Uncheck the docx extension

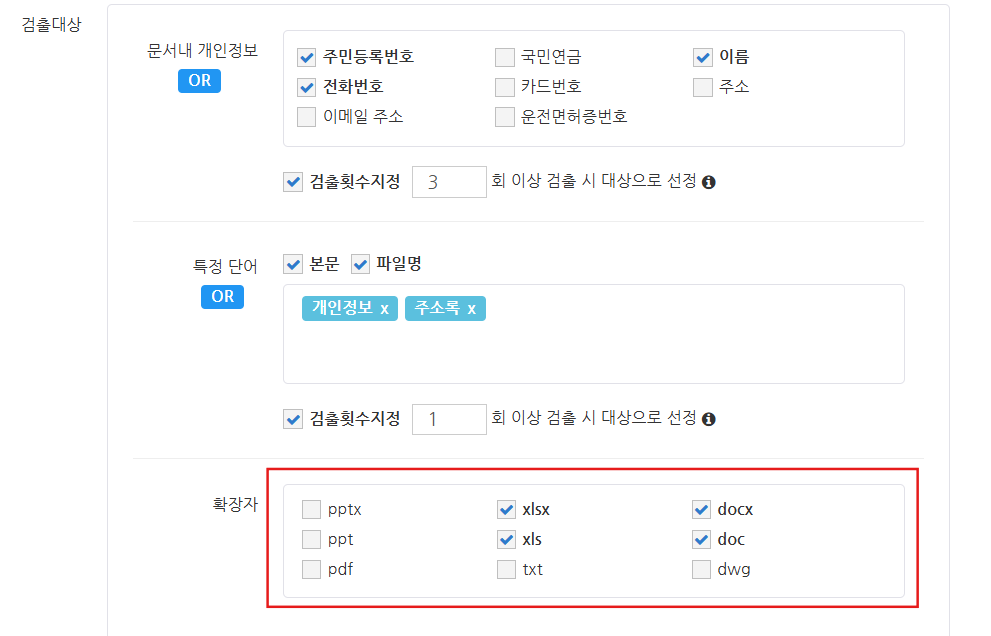coord(702,509)
